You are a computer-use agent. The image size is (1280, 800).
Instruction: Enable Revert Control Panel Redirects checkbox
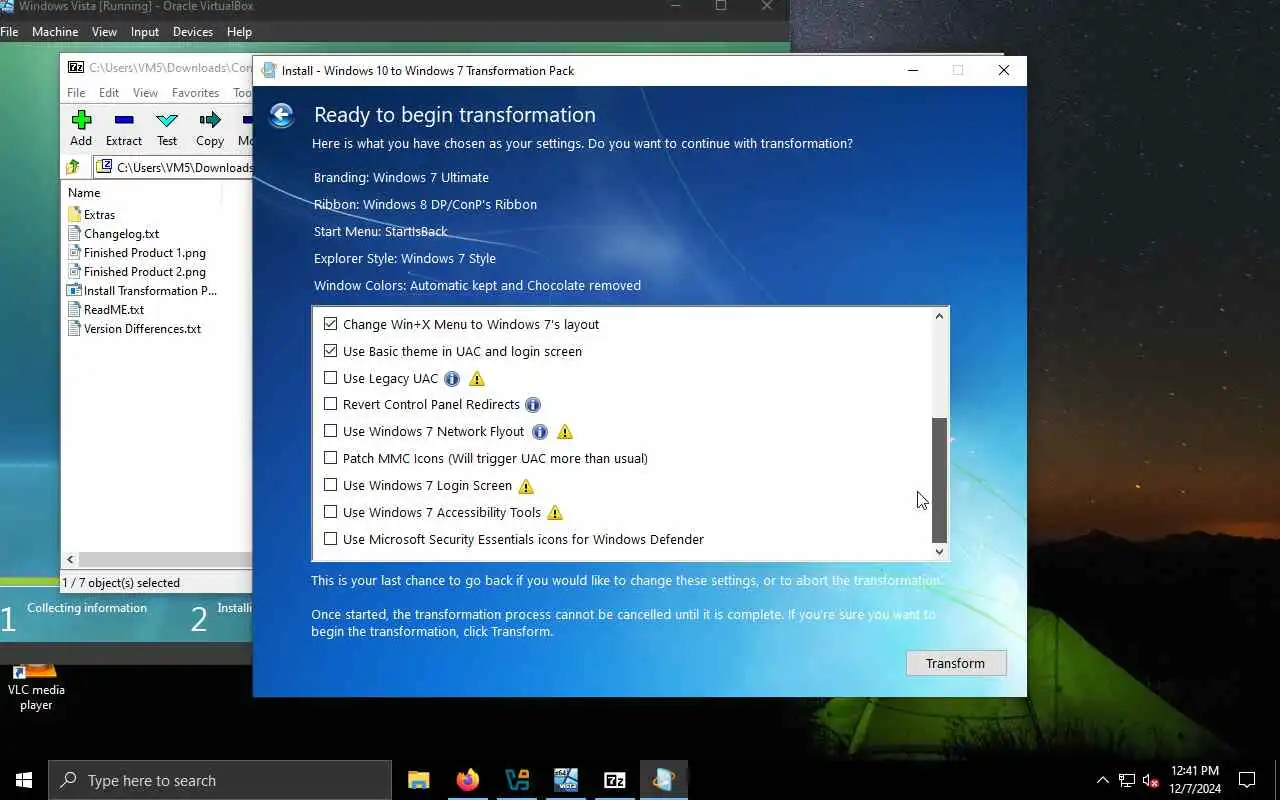tap(330, 404)
